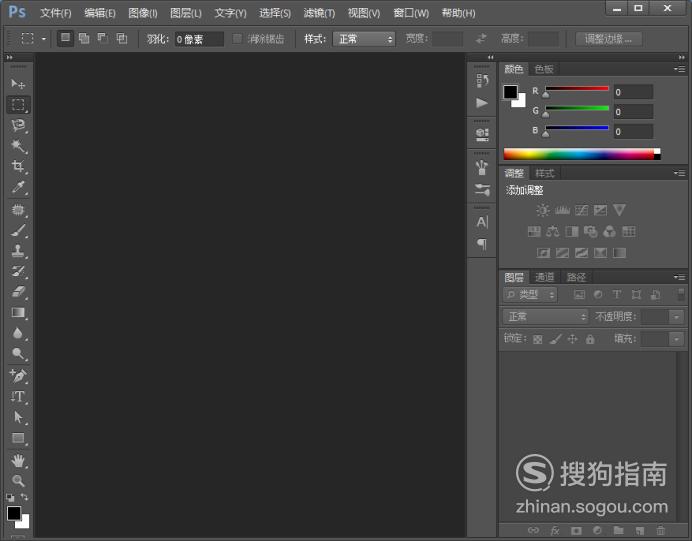The image size is (692, 541).
Task: Open the Color panel flyout menu
Action: point(680,69)
